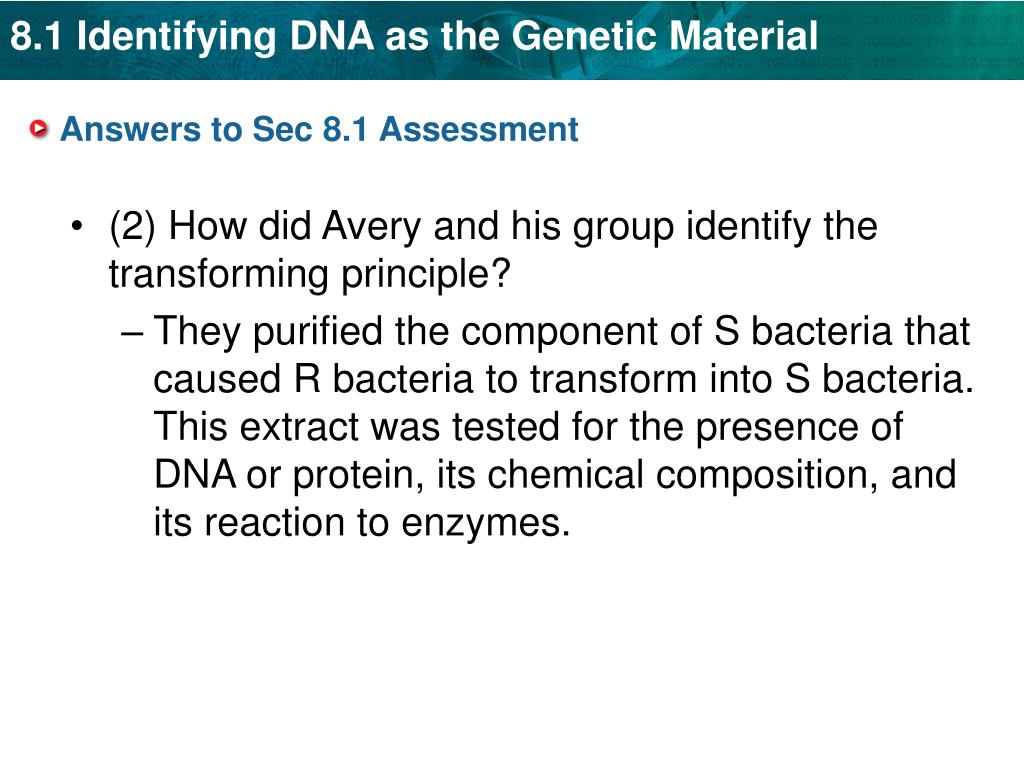Select the word 'DNA' in the answer
The width and height of the screenshot is (1024, 768).
tap(195, 474)
